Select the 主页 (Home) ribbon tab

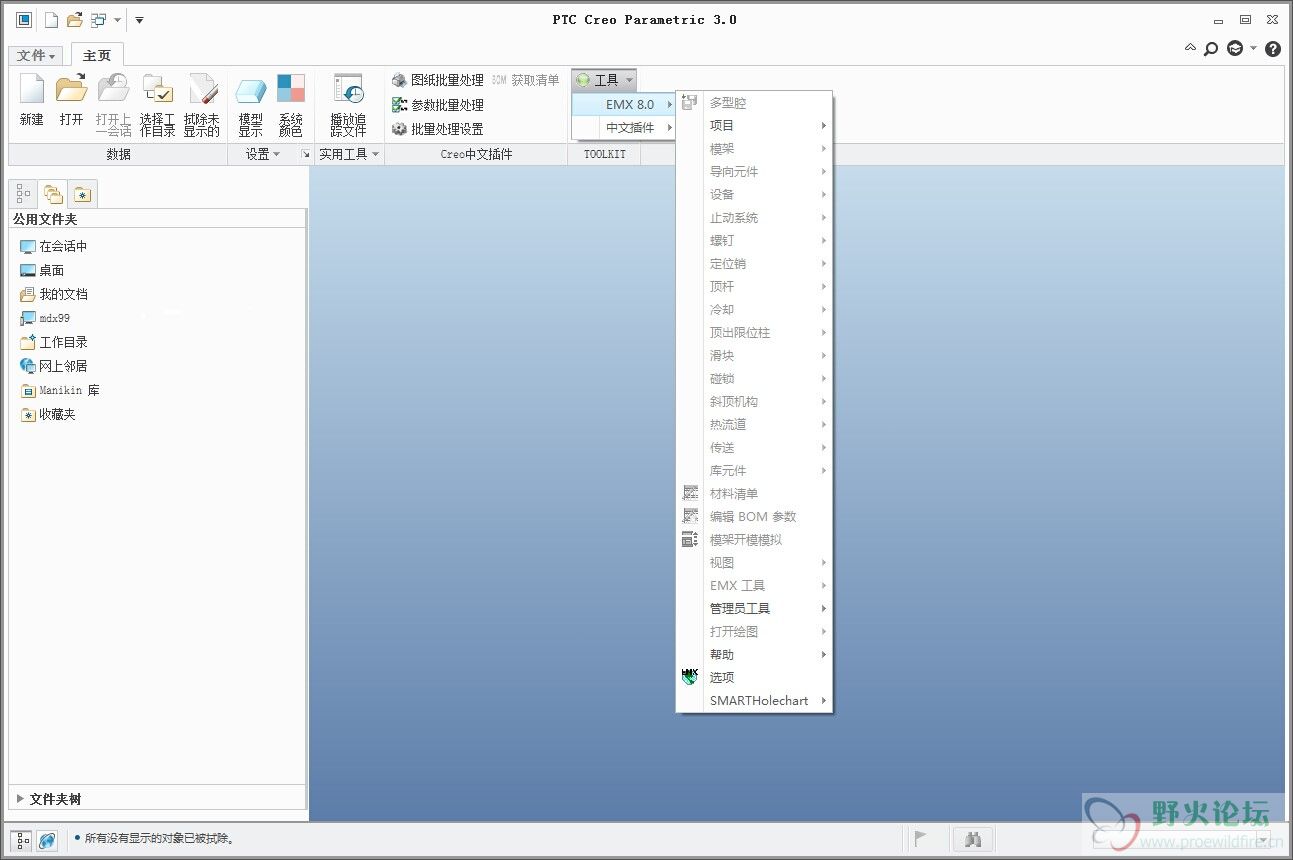pyautogui.click(x=97, y=56)
